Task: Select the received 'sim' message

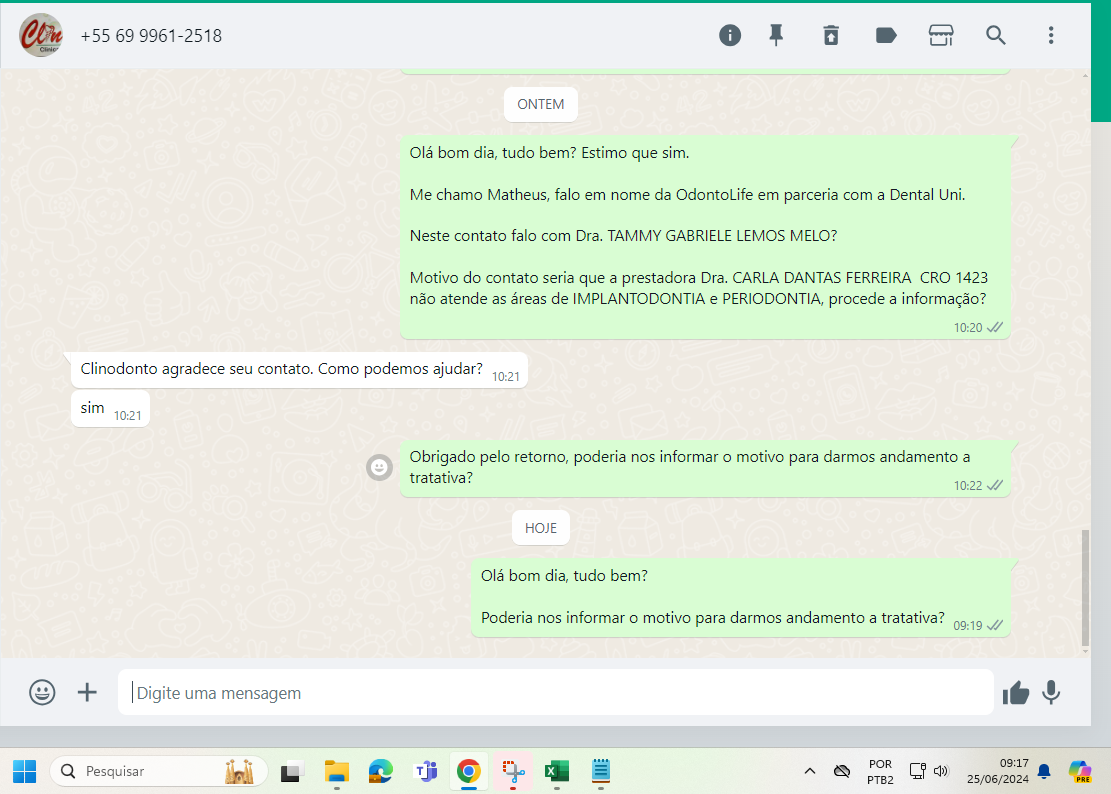Action: tap(110, 409)
